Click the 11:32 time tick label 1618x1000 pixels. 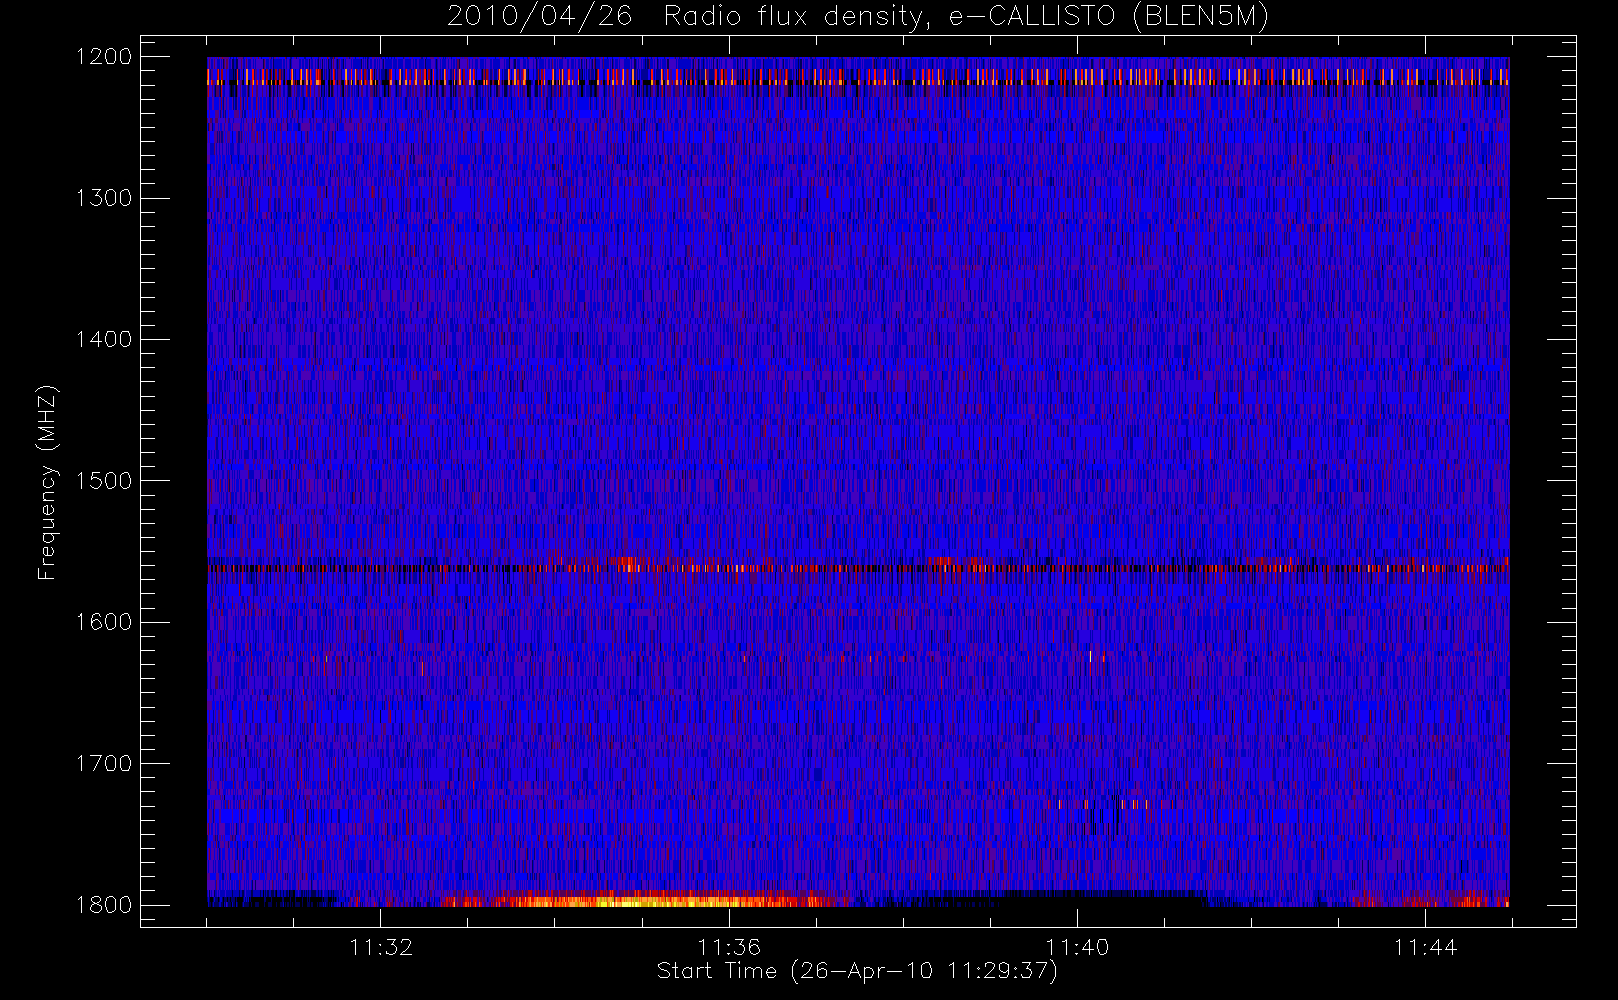pyautogui.click(x=381, y=947)
